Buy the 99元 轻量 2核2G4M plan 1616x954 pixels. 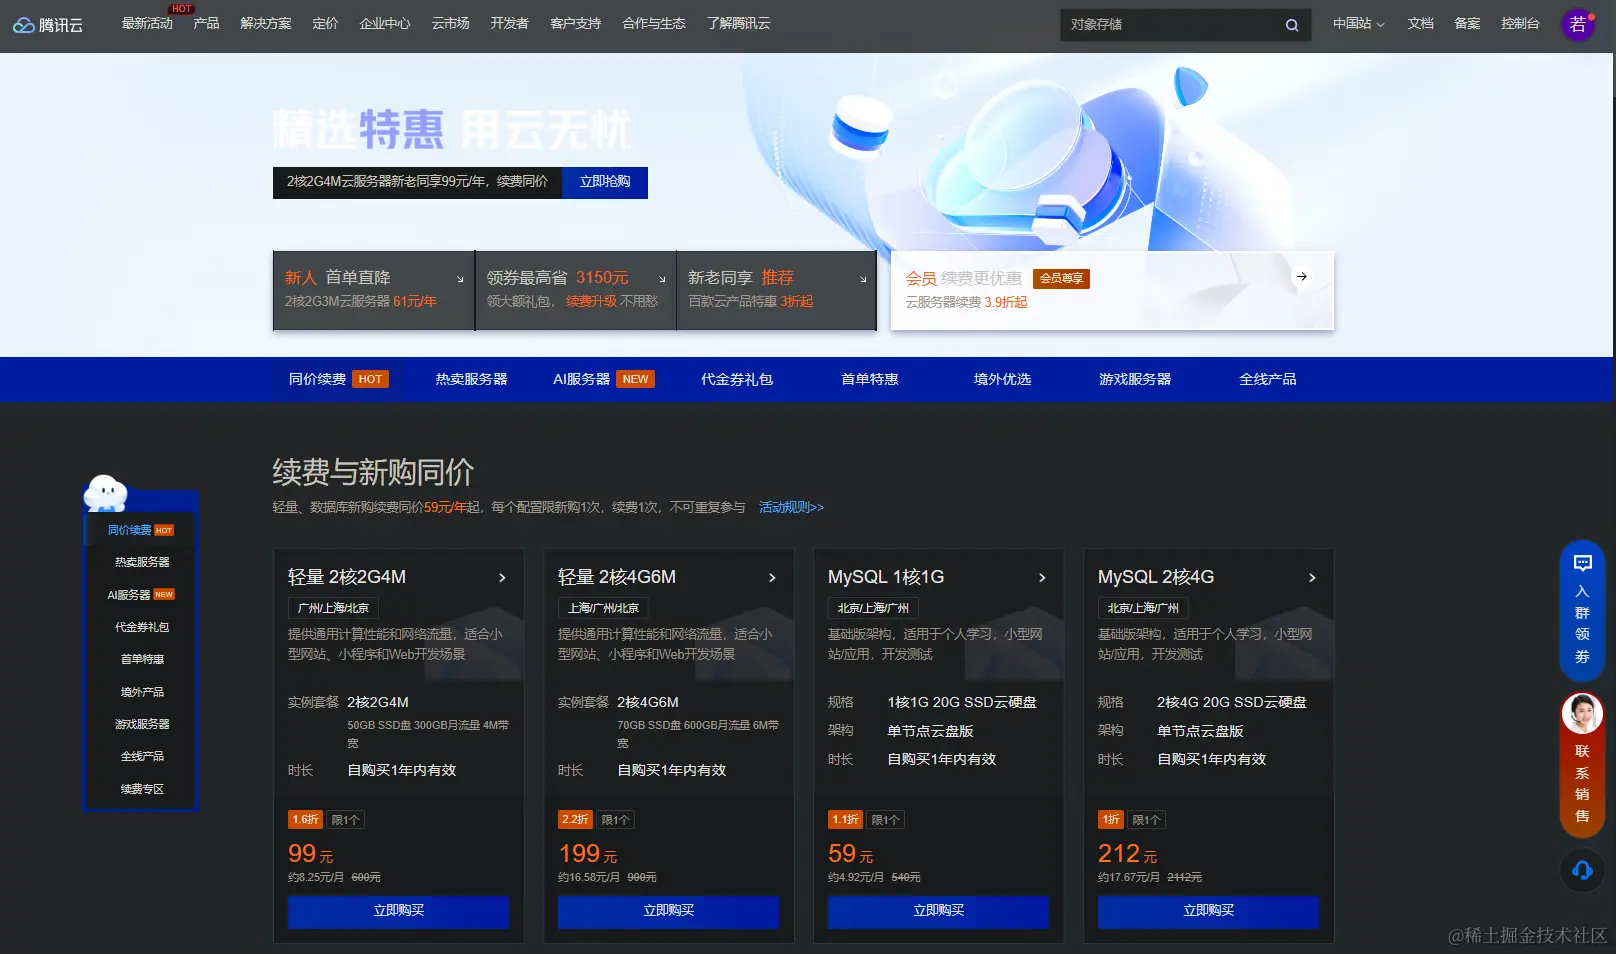click(398, 911)
